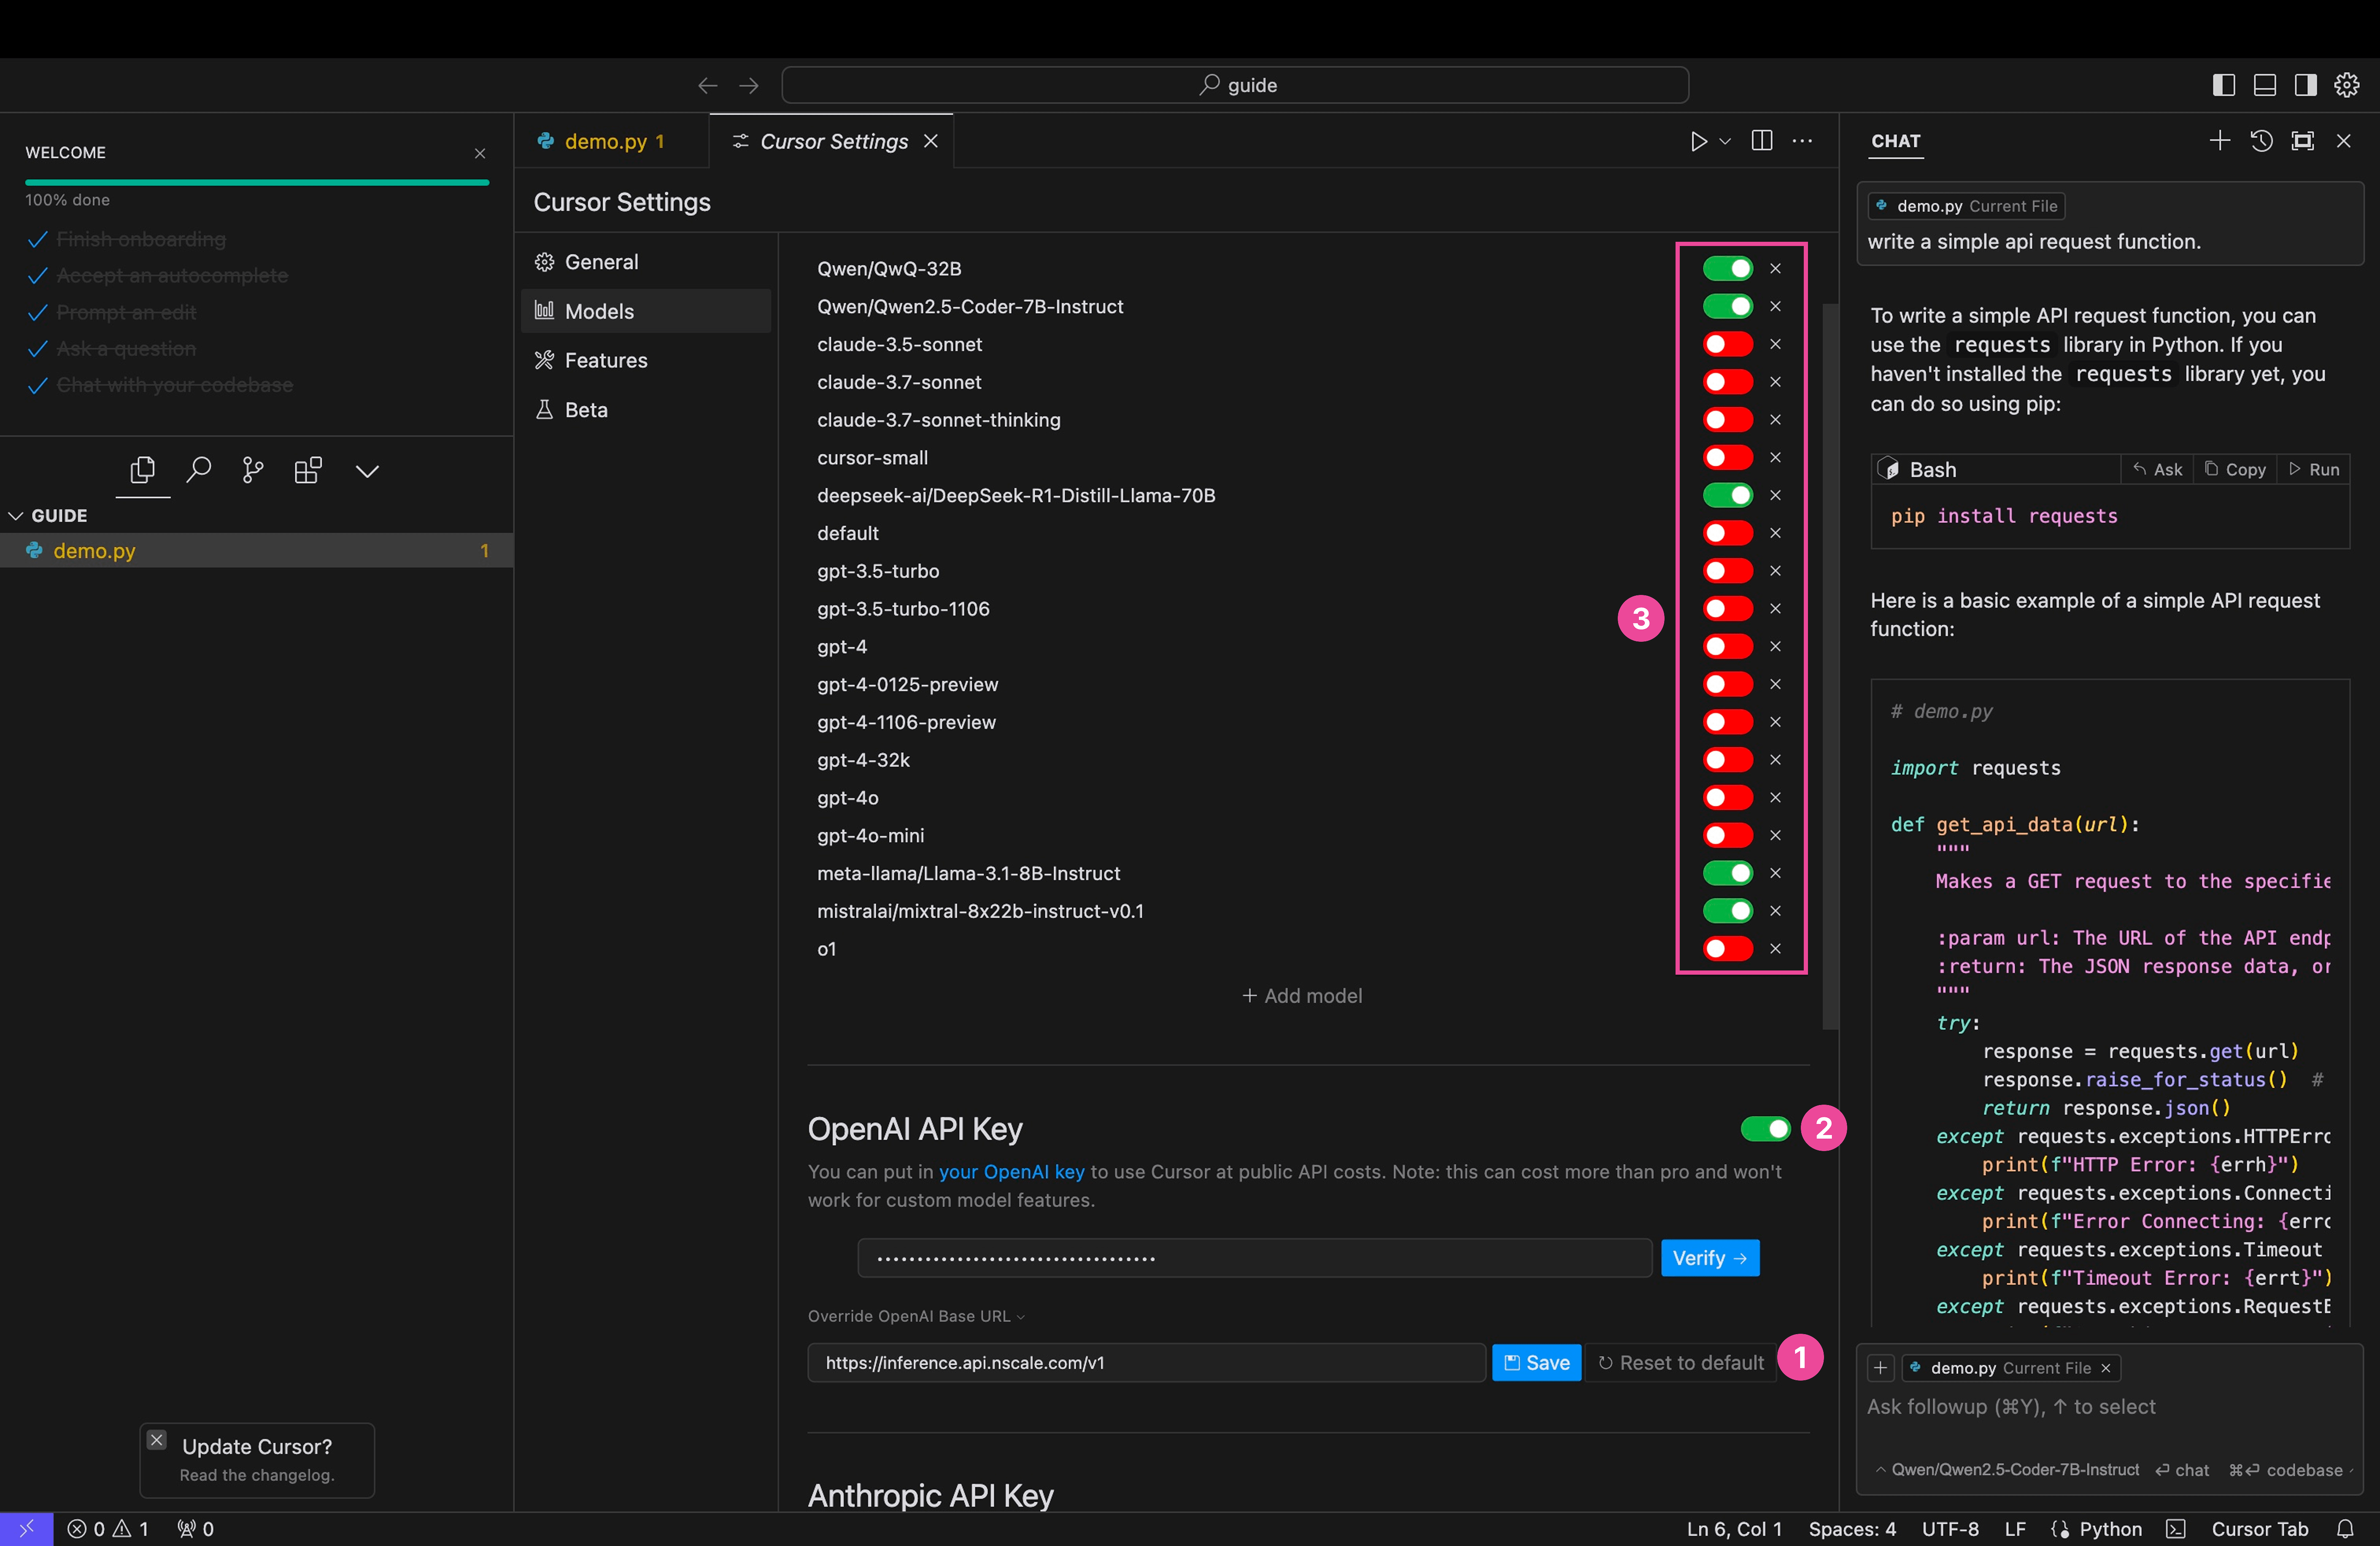Open the Source Control view icon
The width and height of the screenshot is (2380, 1546).
tap(253, 469)
